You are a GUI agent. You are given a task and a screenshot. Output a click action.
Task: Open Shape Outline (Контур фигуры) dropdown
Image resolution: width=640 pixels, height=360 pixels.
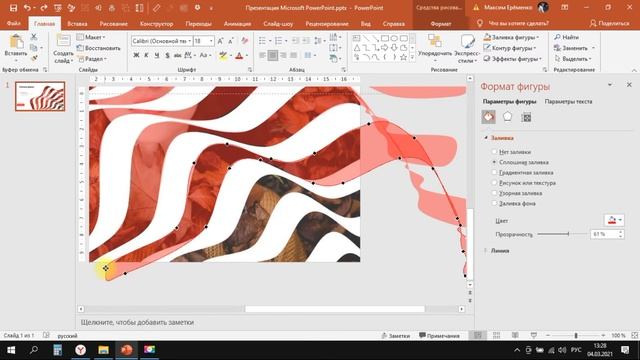coord(510,48)
